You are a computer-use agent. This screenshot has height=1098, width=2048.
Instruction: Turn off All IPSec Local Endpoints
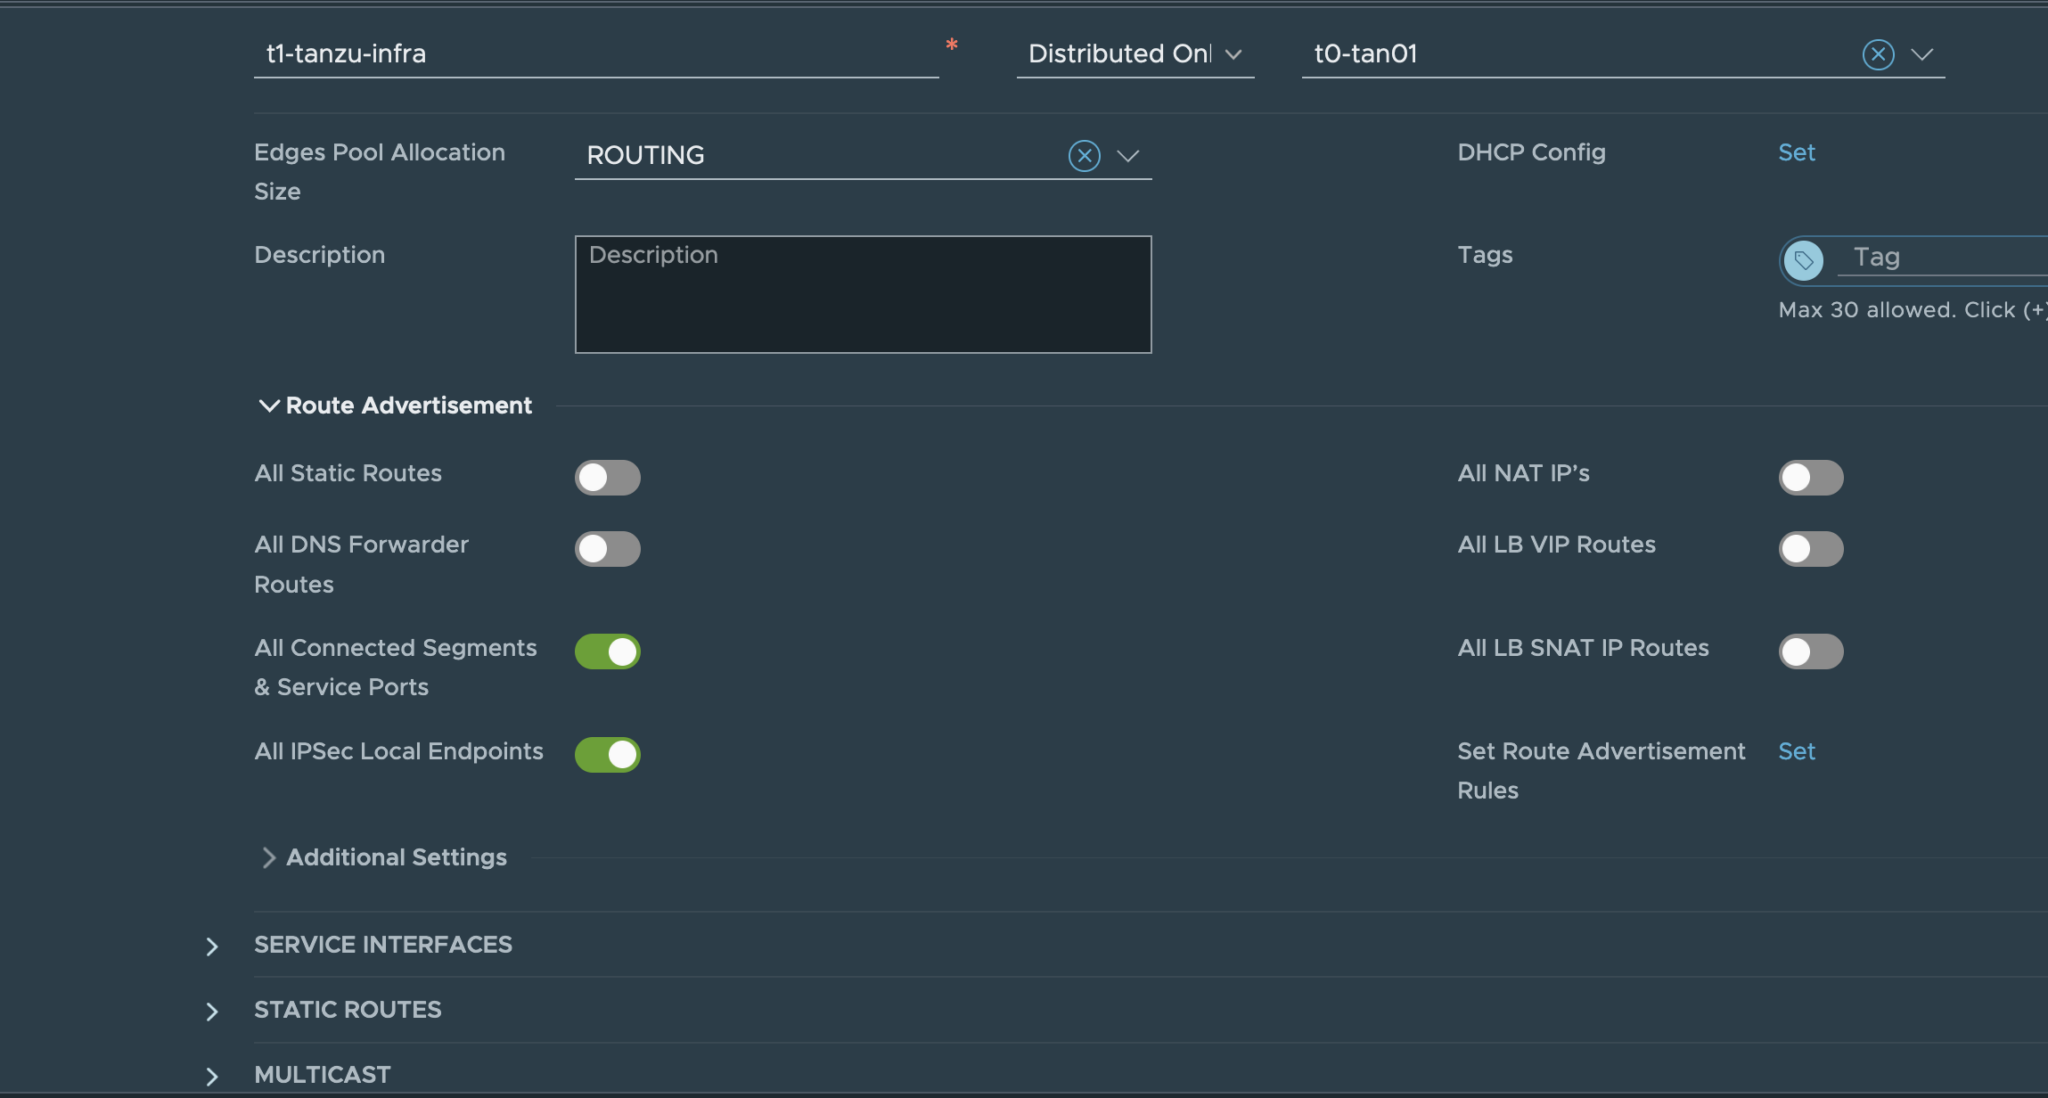607,754
